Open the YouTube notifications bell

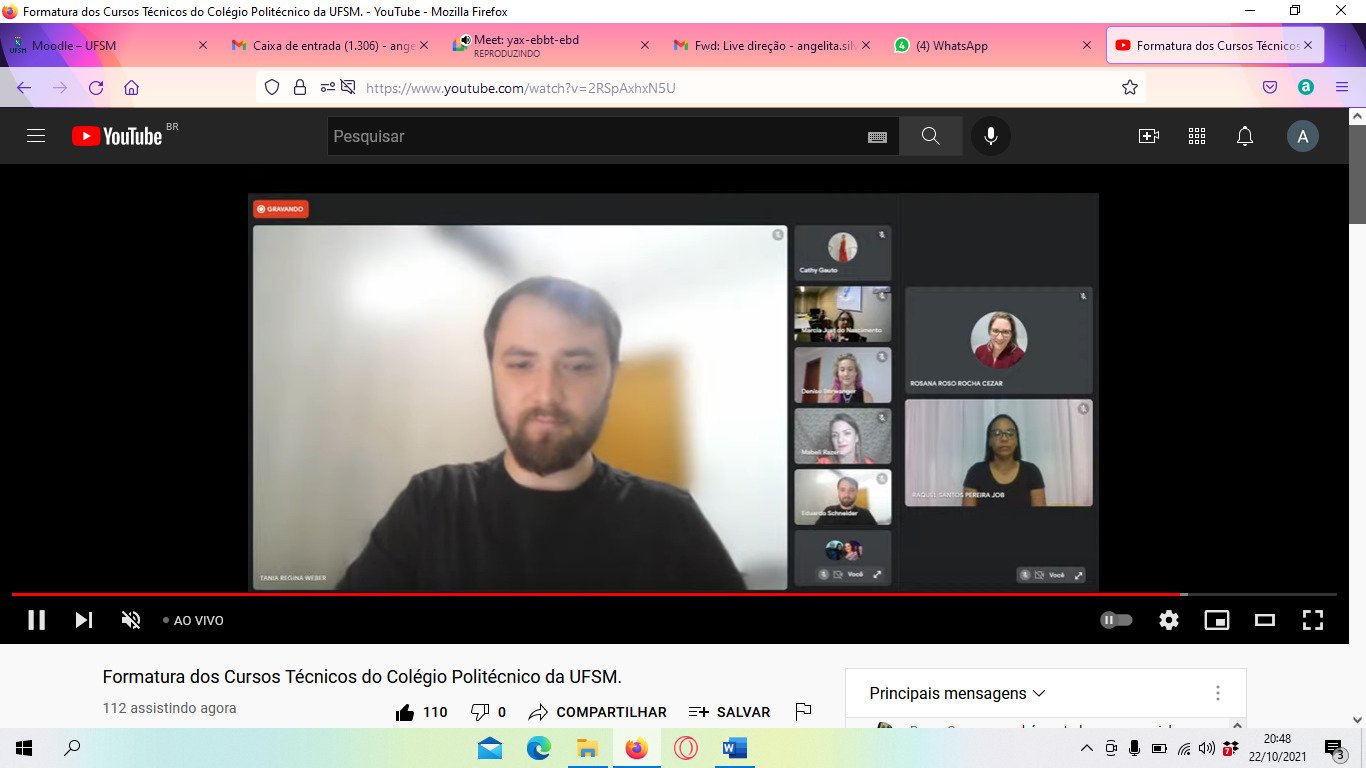(x=1244, y=136)
